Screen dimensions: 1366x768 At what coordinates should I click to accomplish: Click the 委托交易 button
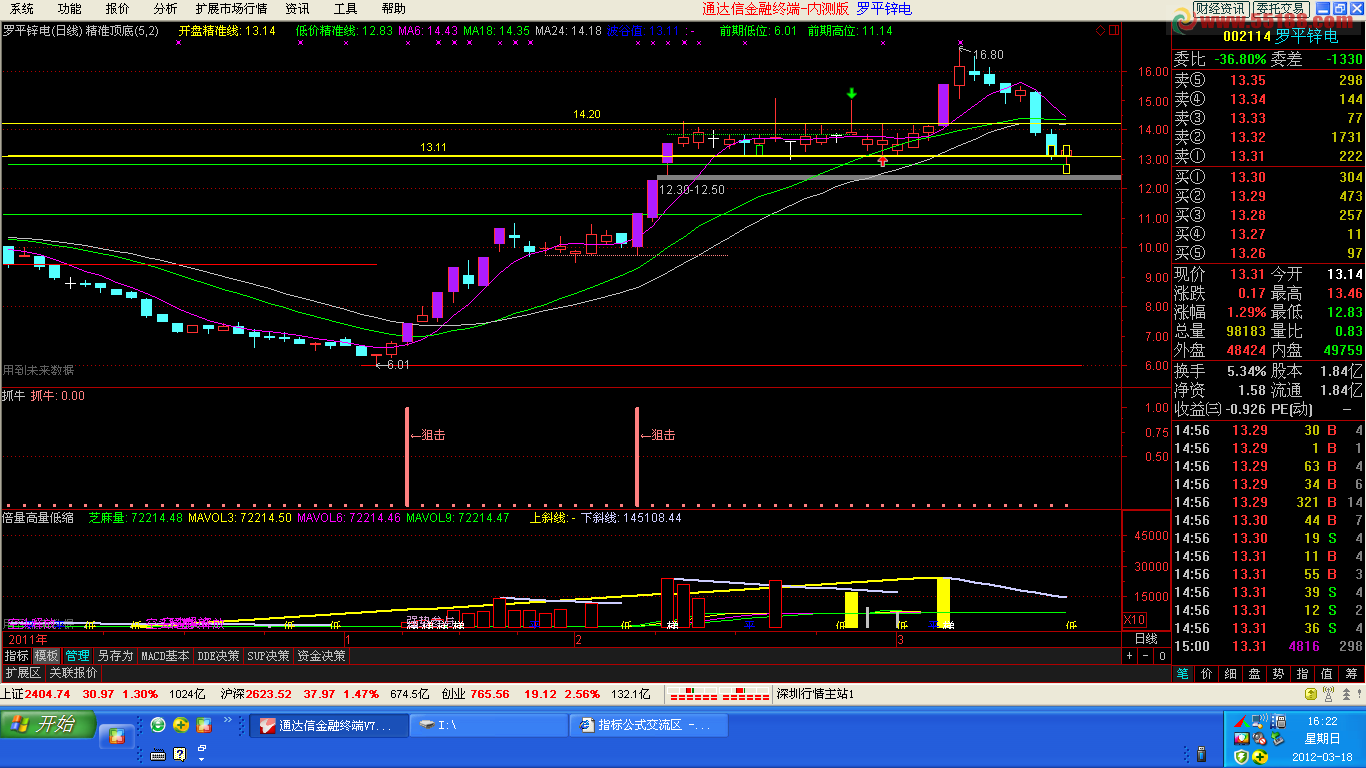(1281, 8)
